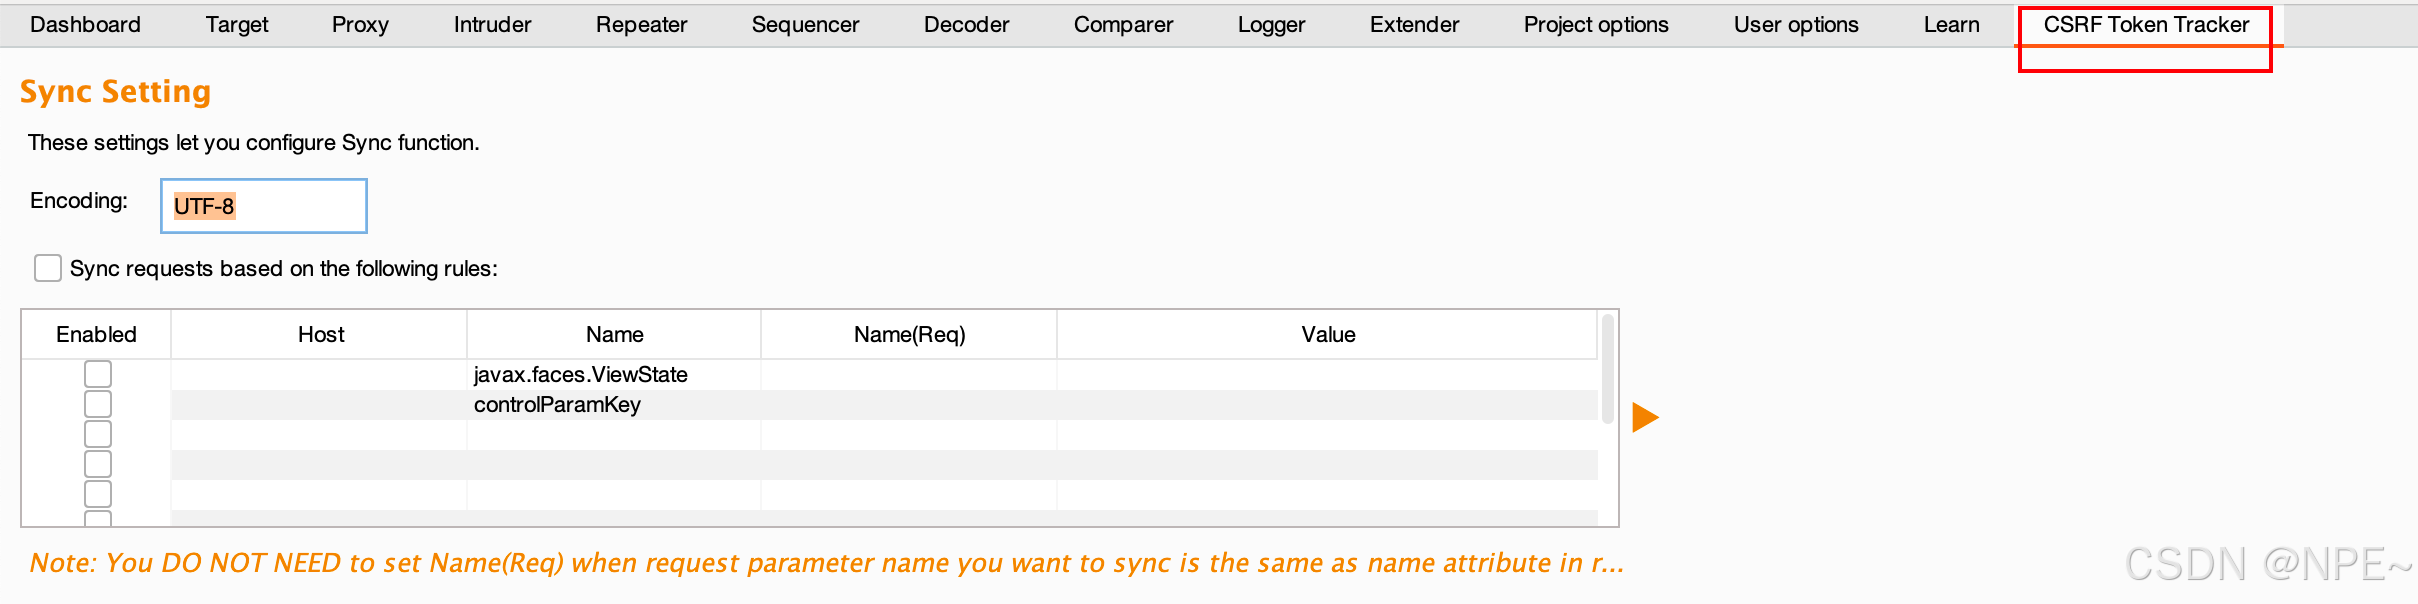Go to the Intruder tab
Image resolution: width=2418 pixels, height=604 pixels.
(x=492, y=24)
